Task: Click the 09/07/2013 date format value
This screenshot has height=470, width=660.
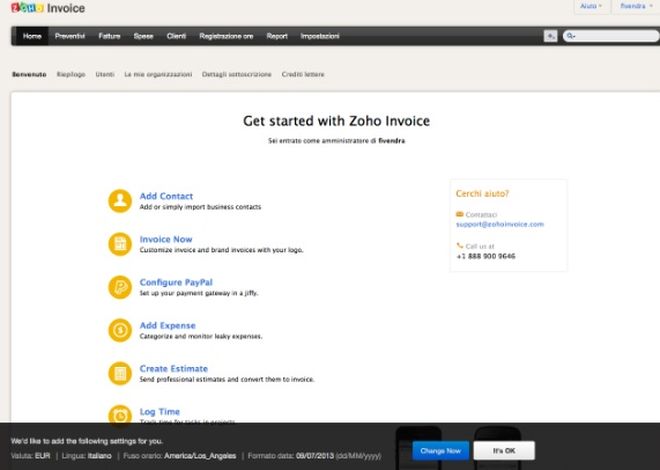Action: click(x=315, y=456)
